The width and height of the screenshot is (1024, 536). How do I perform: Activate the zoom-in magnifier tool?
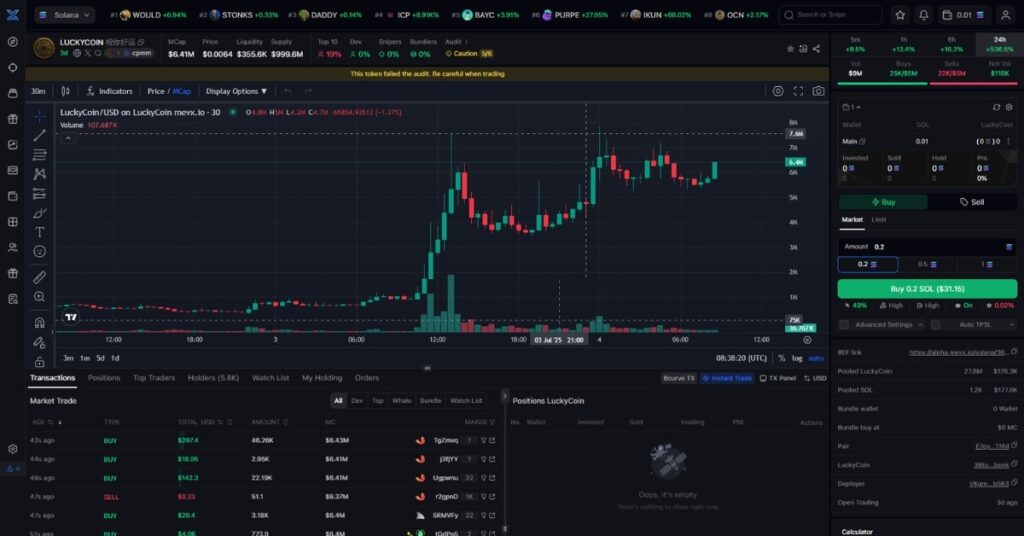point(40,297)
